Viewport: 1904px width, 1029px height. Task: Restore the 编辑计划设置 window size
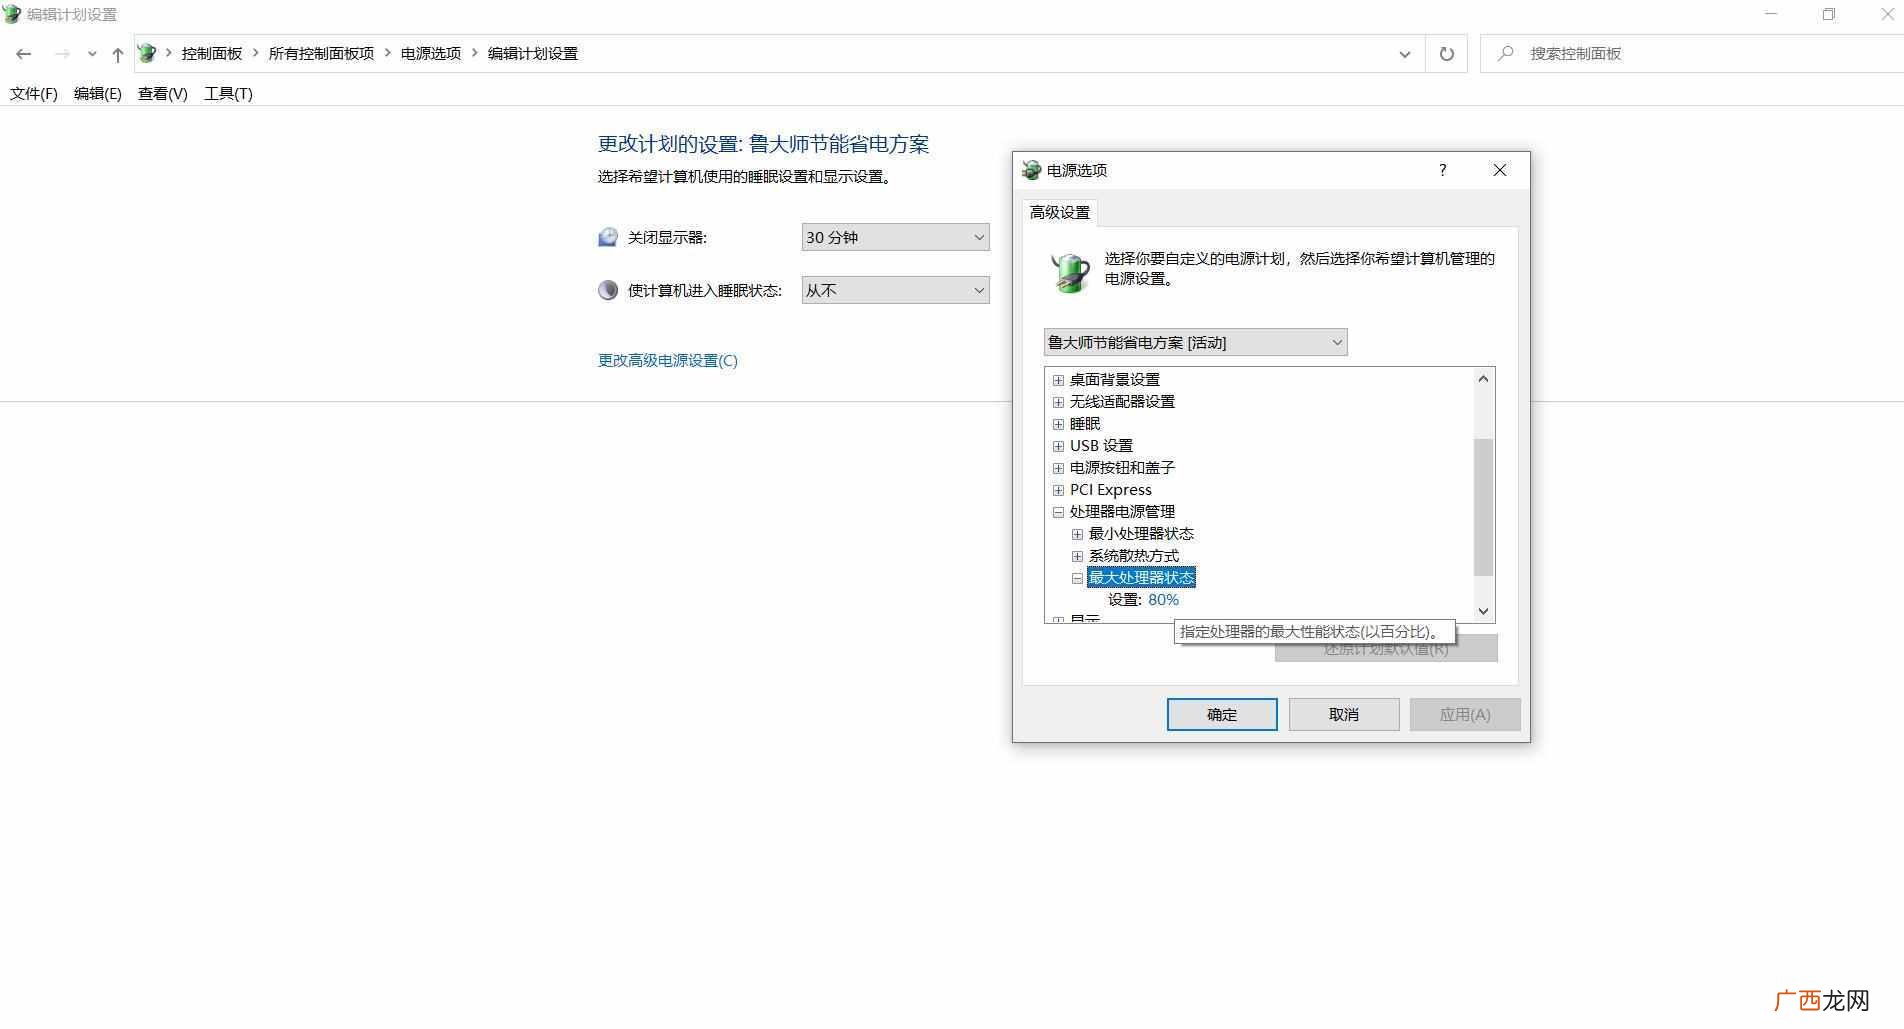click(x=1828, y=14)
